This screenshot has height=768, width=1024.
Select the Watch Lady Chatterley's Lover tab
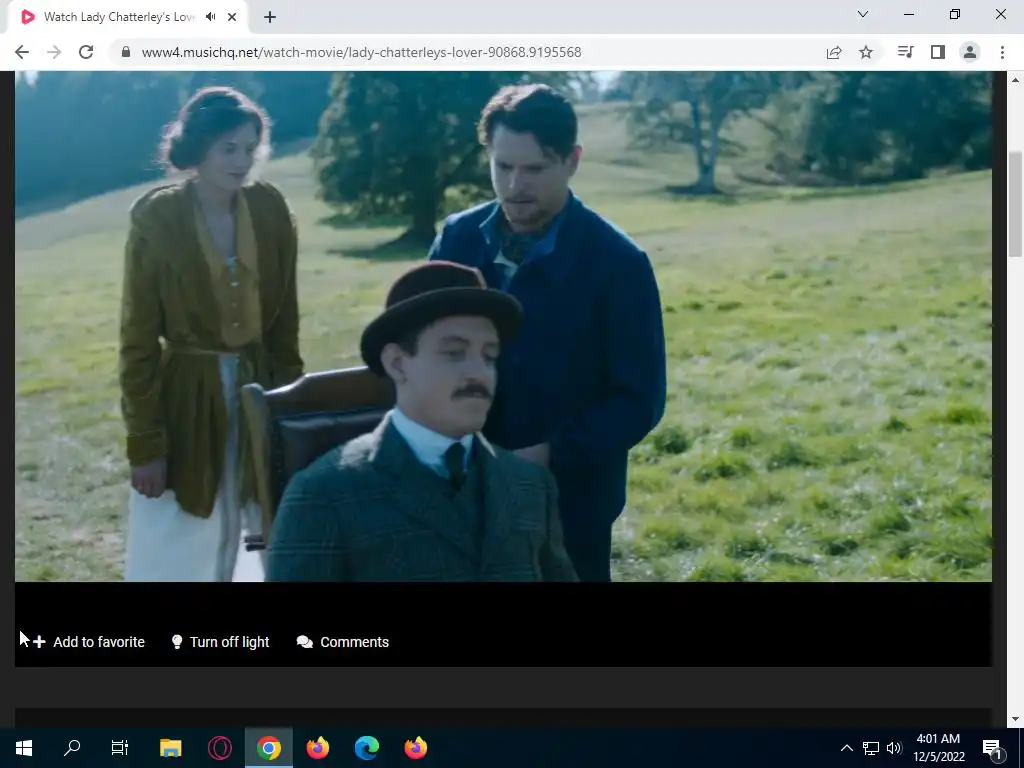point(127,17)
